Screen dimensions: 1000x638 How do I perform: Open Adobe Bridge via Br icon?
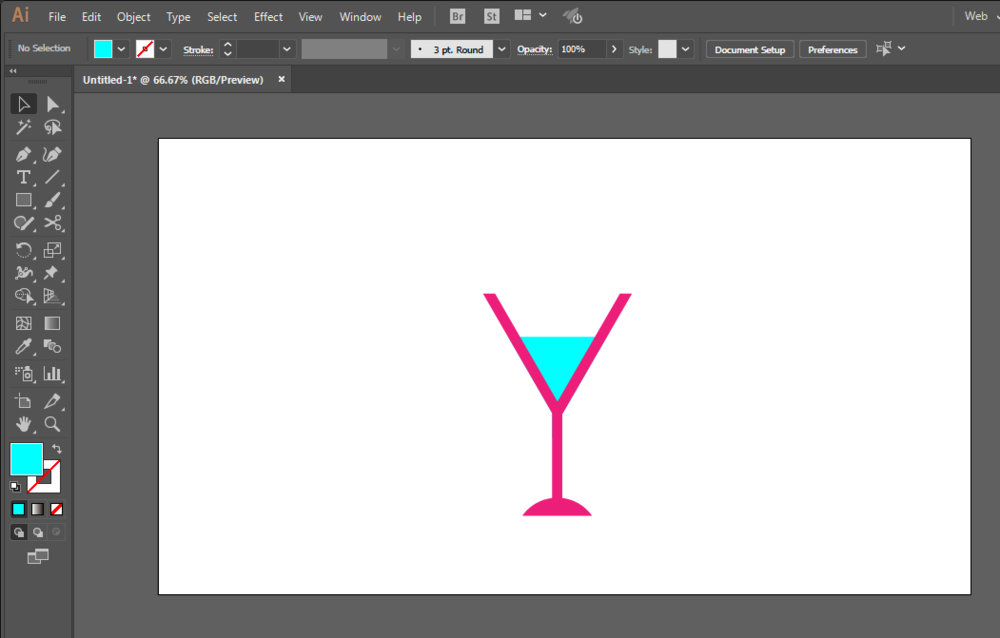tap(457, 17)
